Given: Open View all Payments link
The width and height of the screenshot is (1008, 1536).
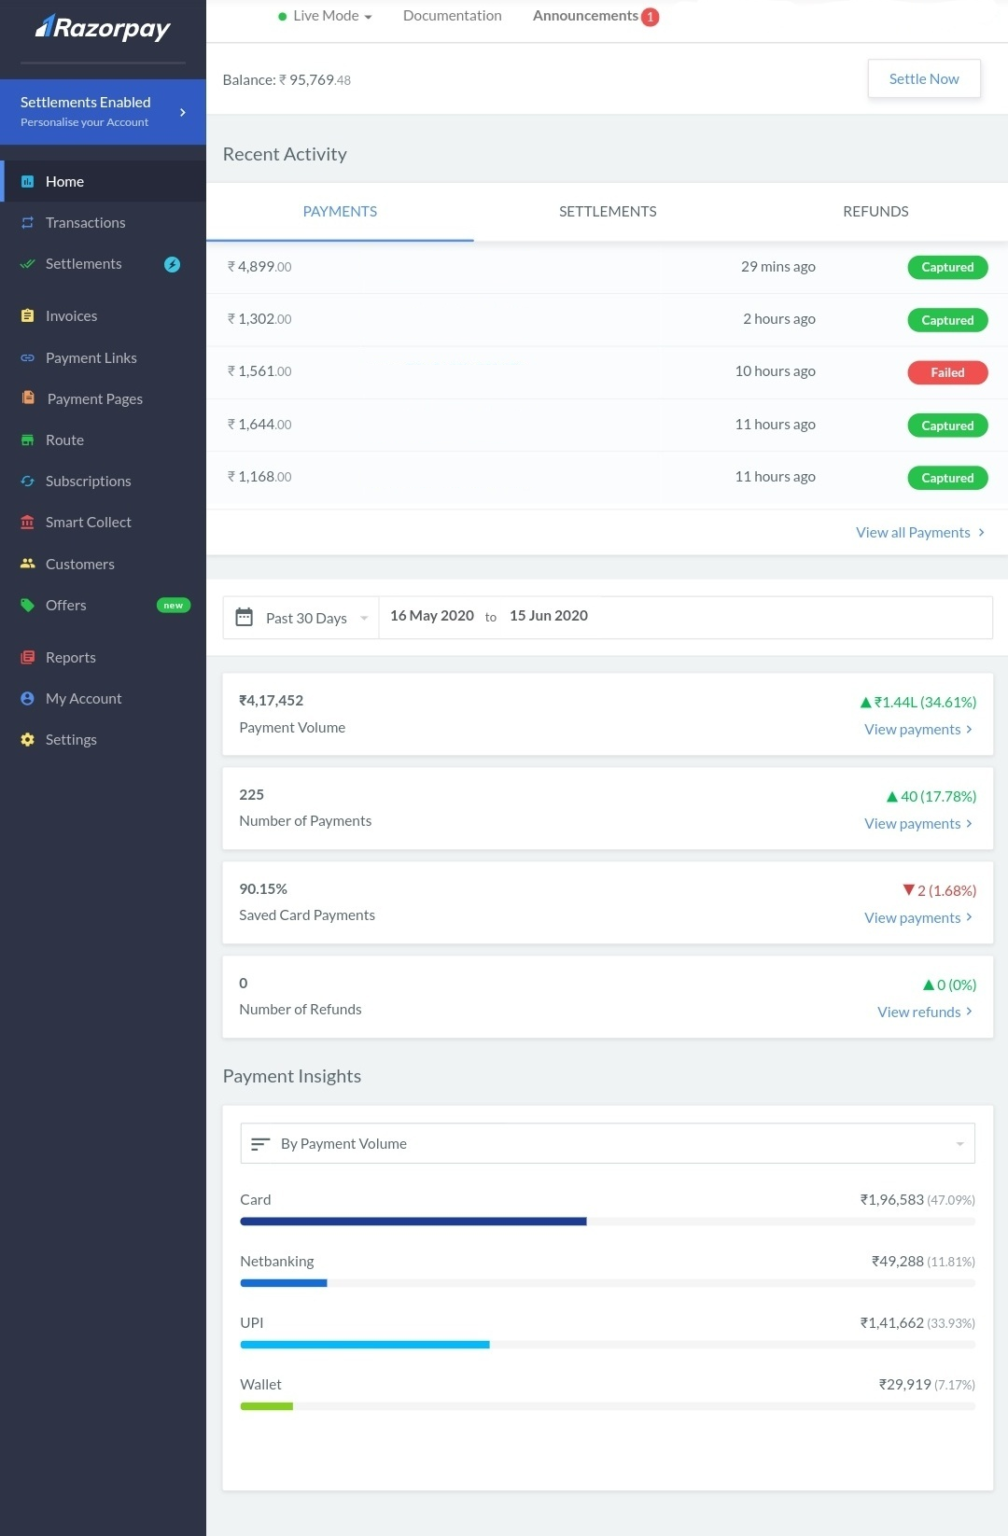Looking at the screenshot, I should (x=913, y=532).
